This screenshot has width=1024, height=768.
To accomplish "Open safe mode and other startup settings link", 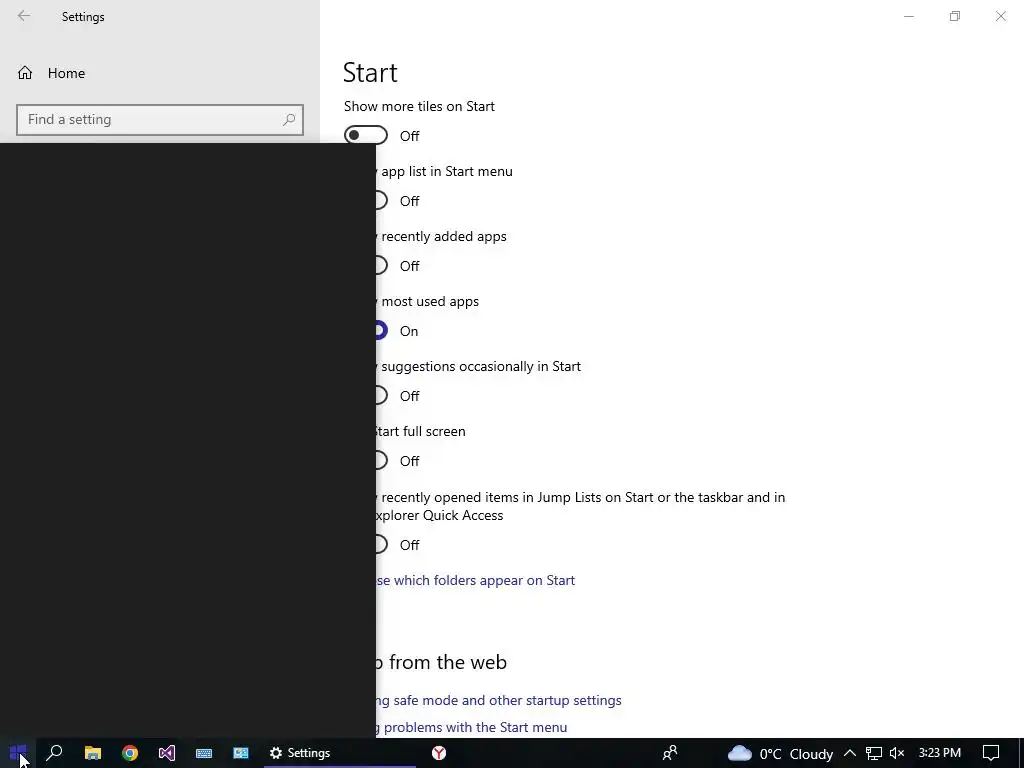I will tap(499, 700).
